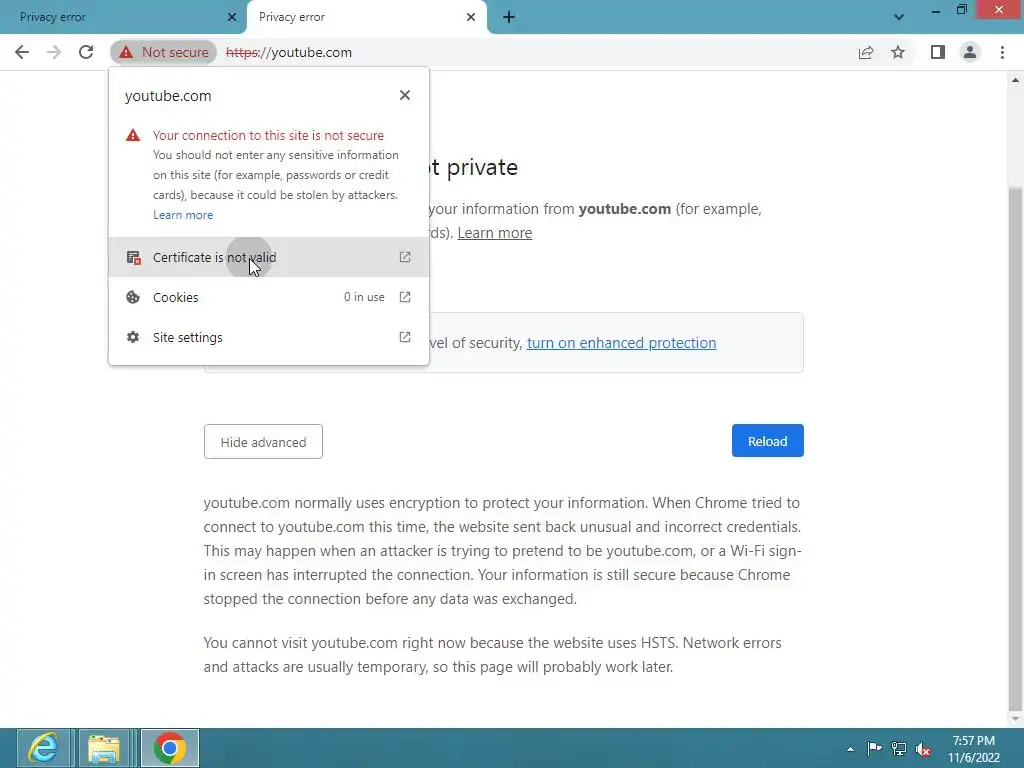Viewport: 1024px width, 768px height.
Task: Click the blue Reload button
Action: tap(767, 441)
